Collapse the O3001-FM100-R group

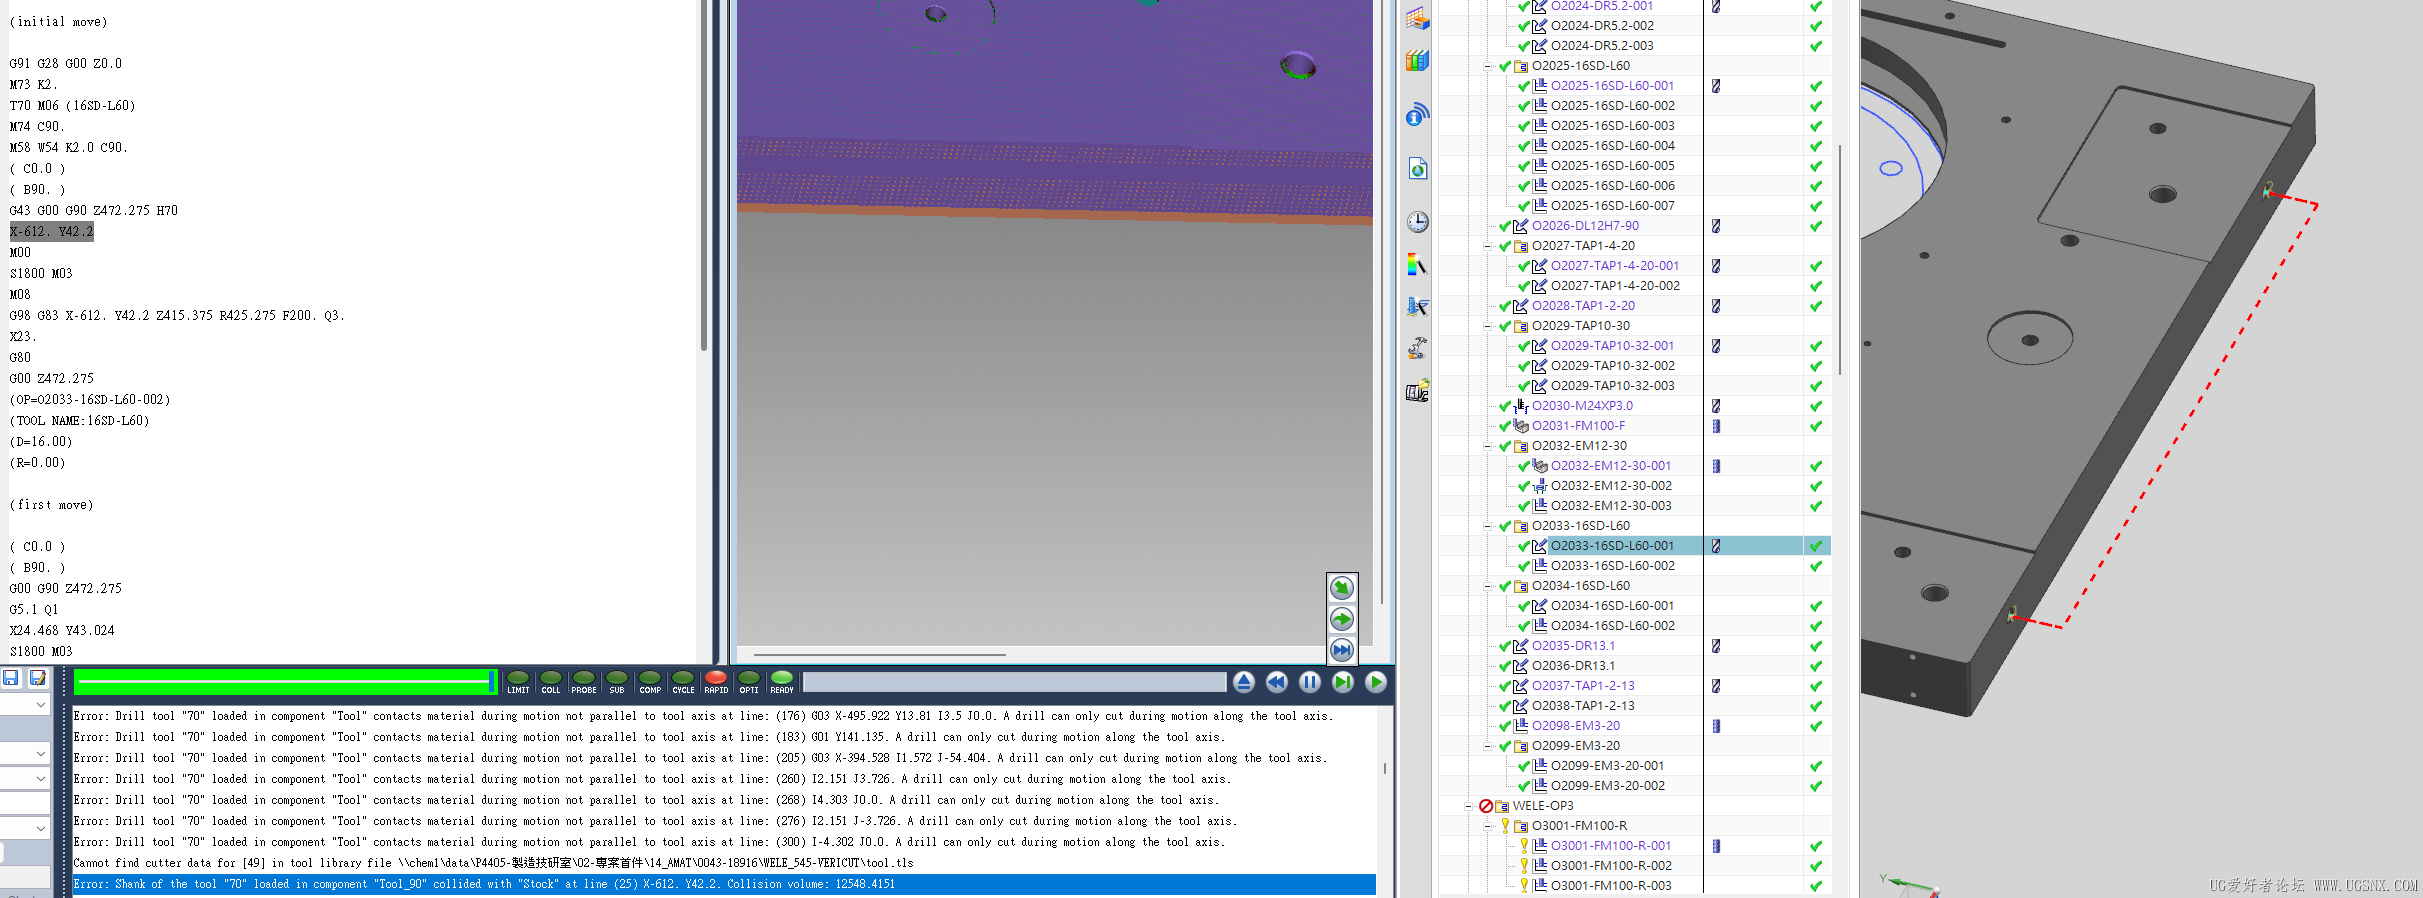click(1487, 826)
